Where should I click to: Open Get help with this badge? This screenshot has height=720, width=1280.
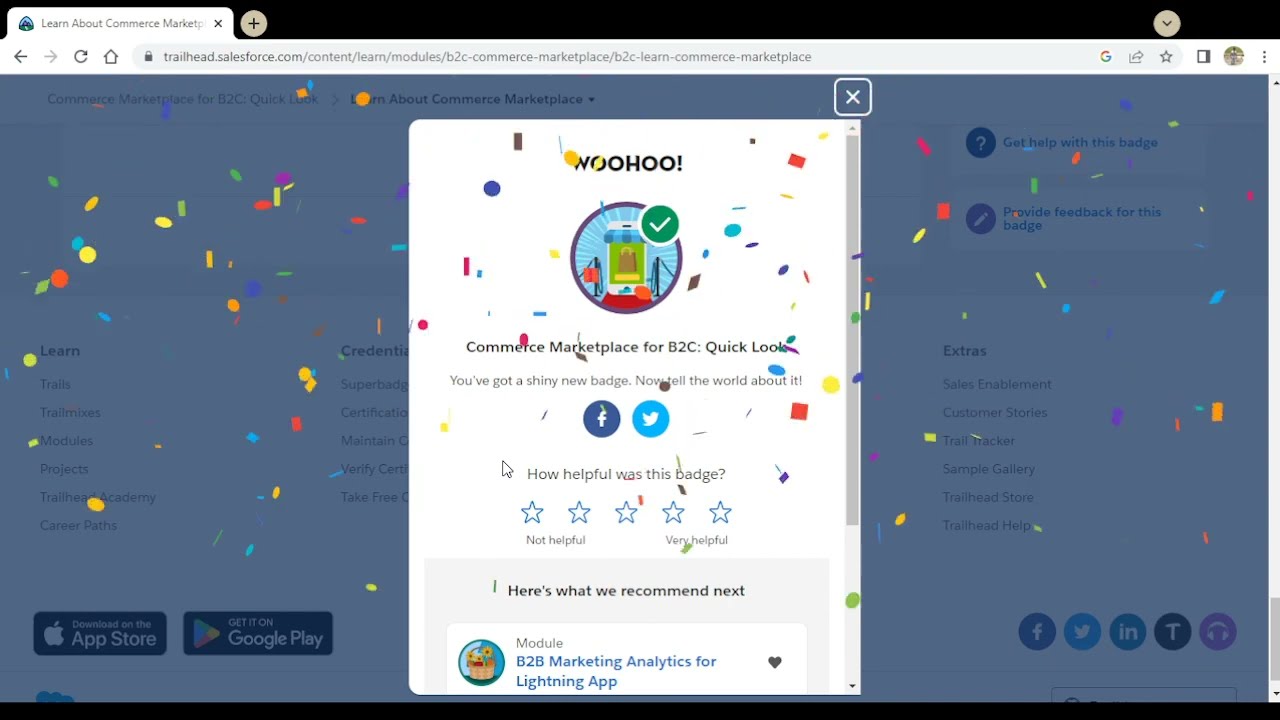[x=1080, y=143]
